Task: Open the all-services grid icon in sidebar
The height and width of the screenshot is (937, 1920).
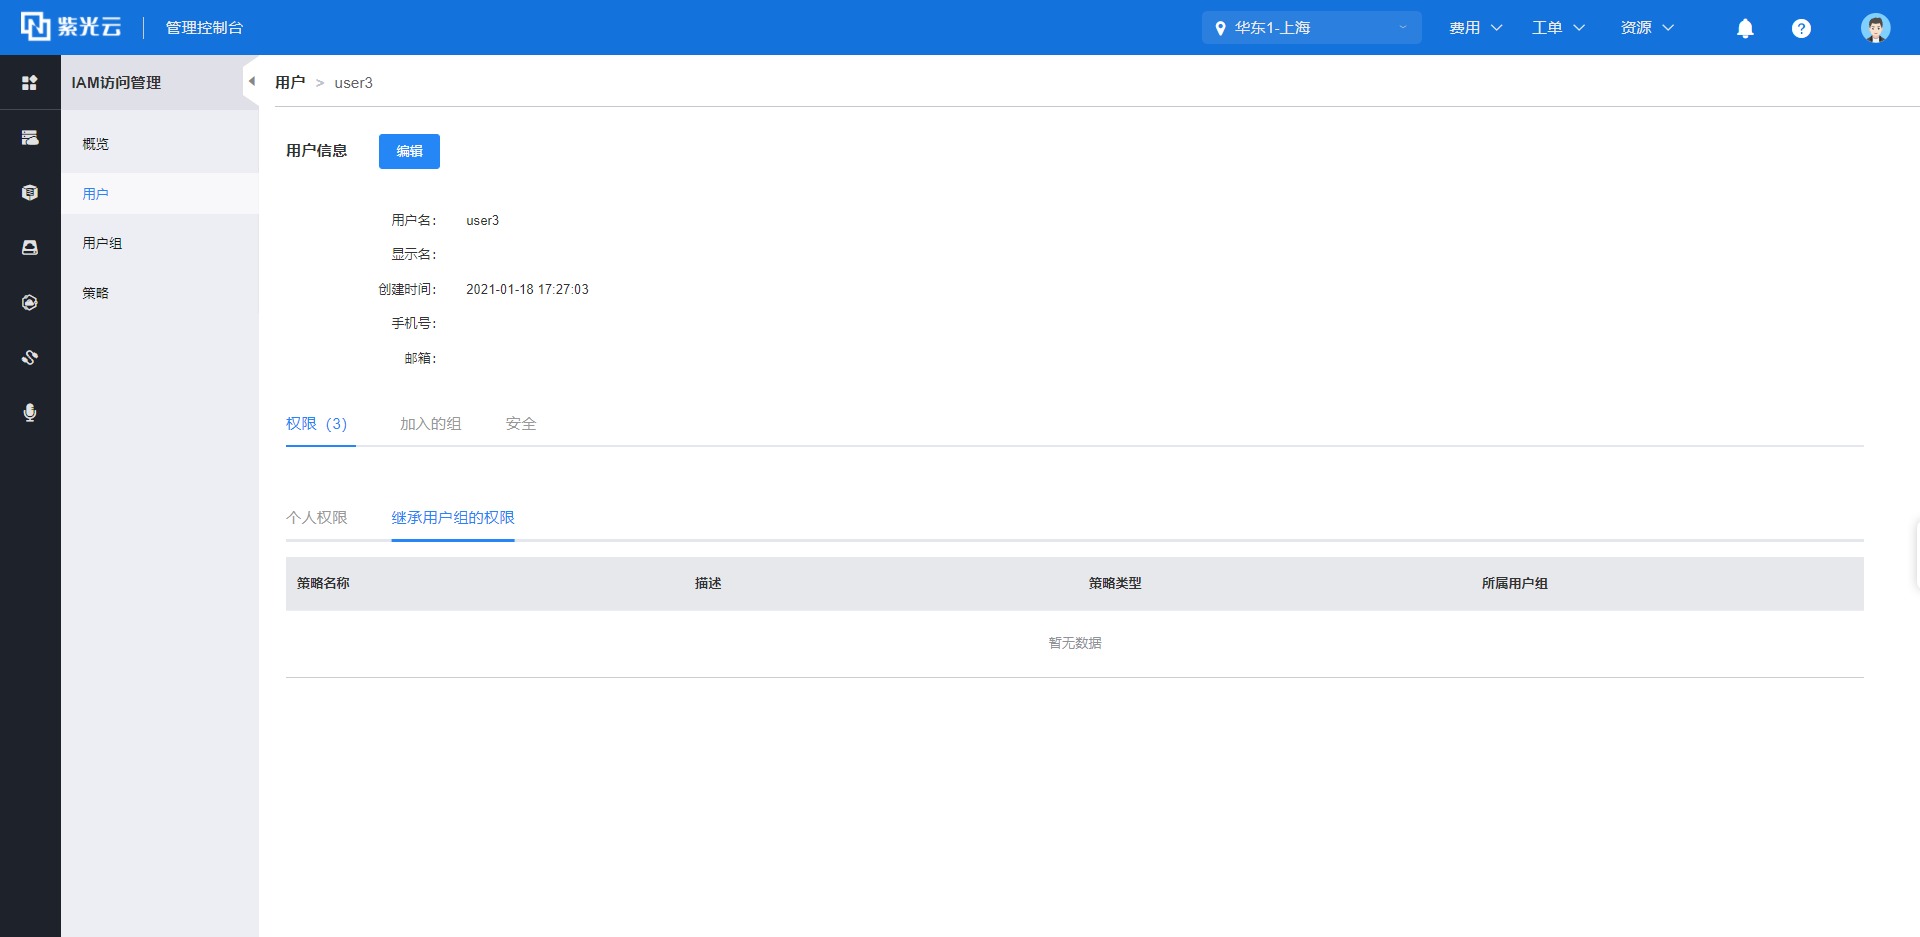Action: point(30,83)
